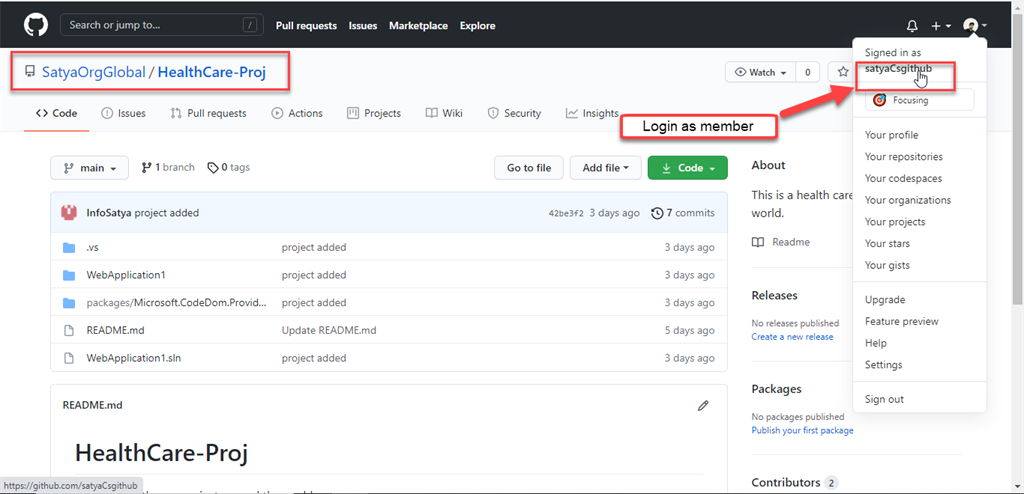Viewport: 1024px width, 494px height.
Task: Open HealthCare-Proj repository link
Action: click(x=212, y=72)
